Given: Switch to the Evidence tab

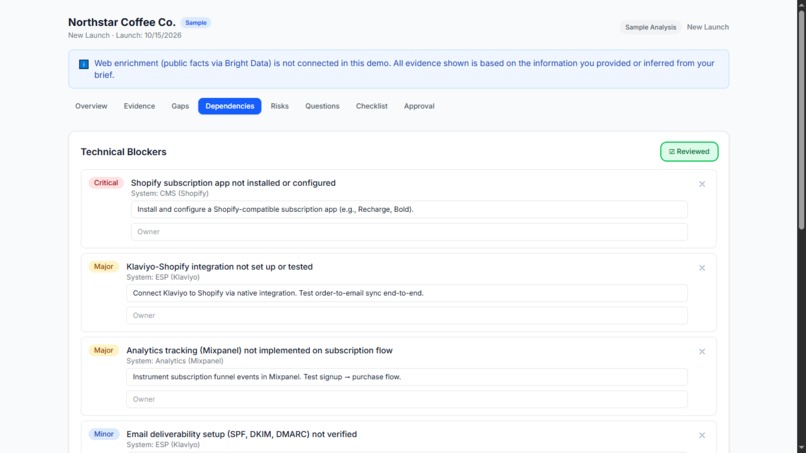Looking at the screenshot, I should point(139,106).
